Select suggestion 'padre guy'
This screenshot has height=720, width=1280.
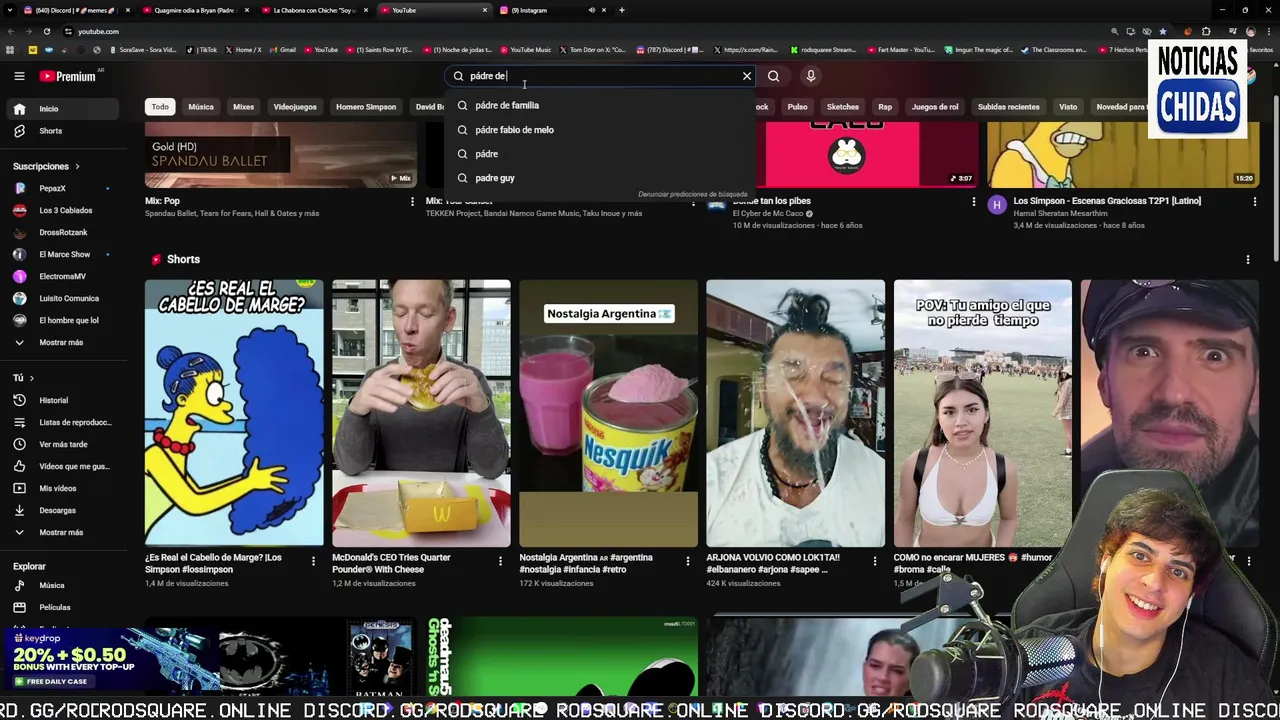point(599,178)
